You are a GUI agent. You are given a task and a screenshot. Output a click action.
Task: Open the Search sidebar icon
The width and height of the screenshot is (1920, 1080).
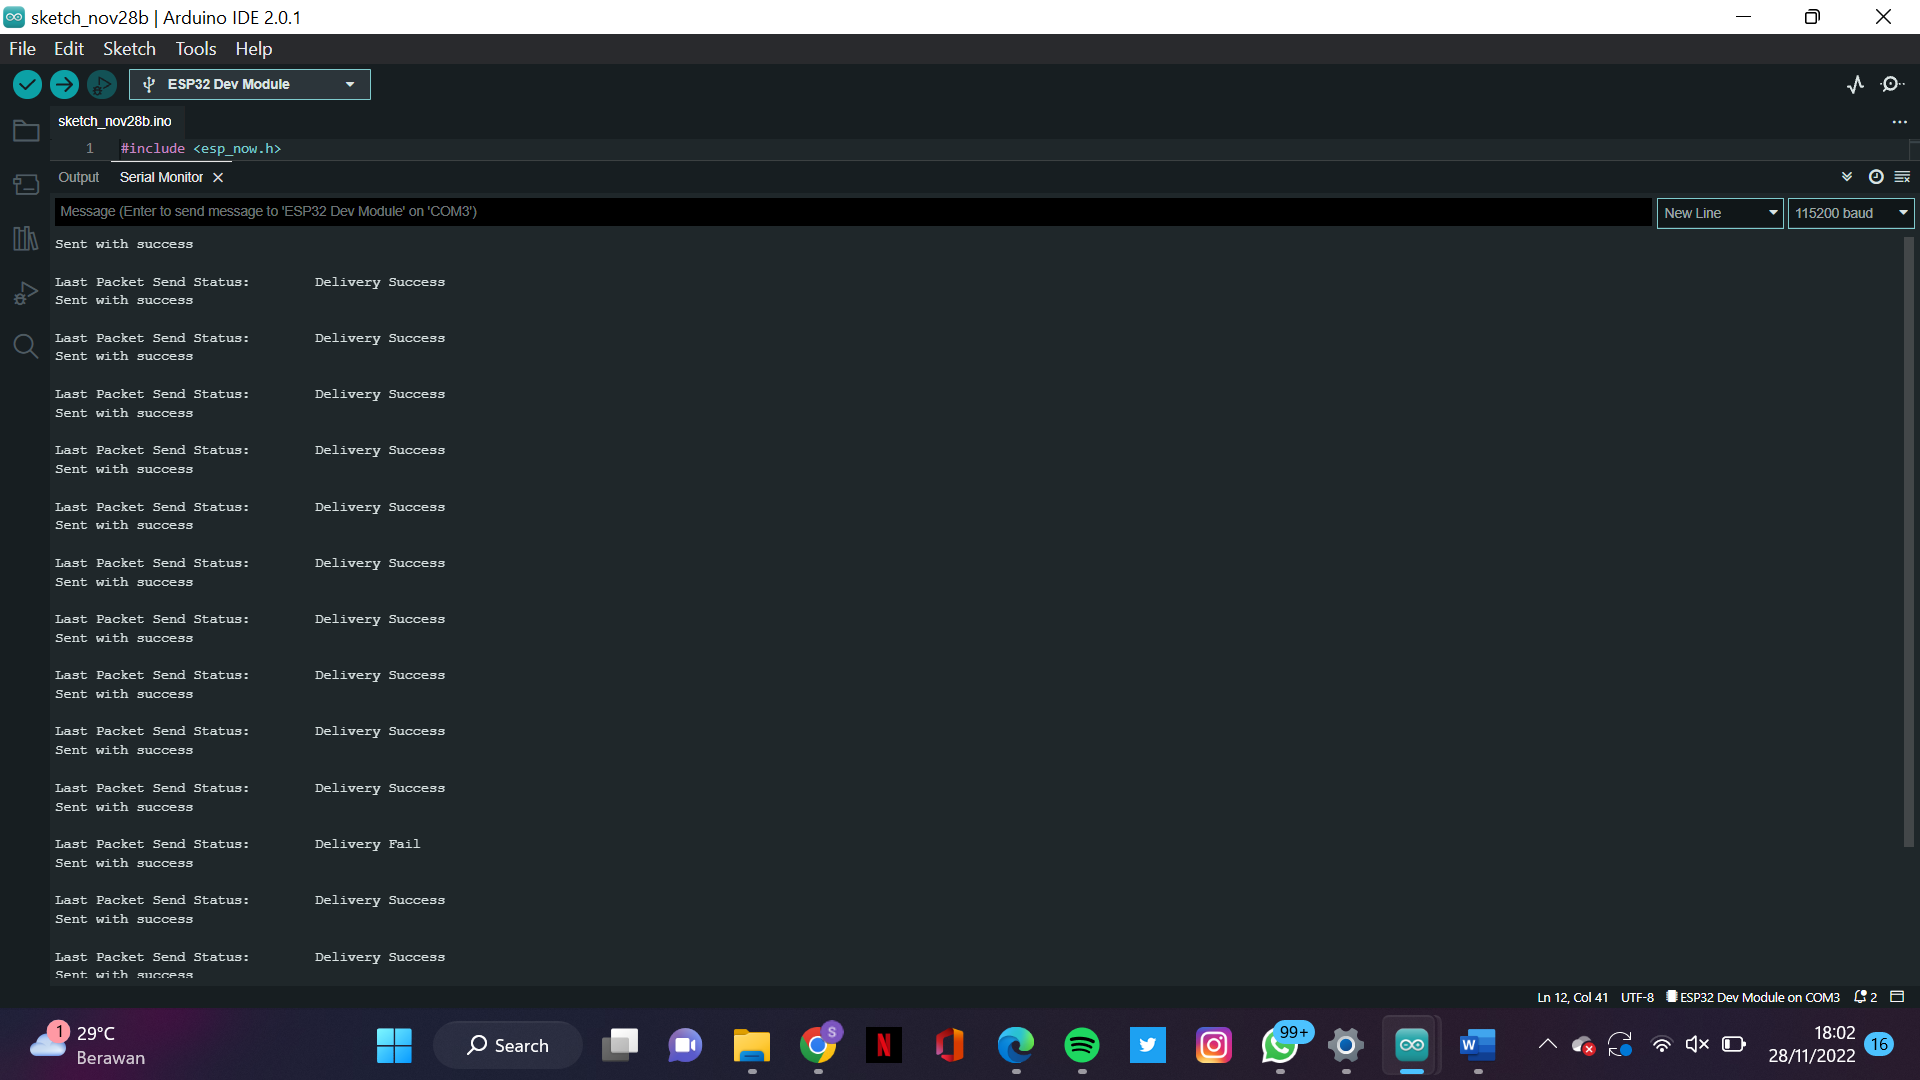click(26, 346)
